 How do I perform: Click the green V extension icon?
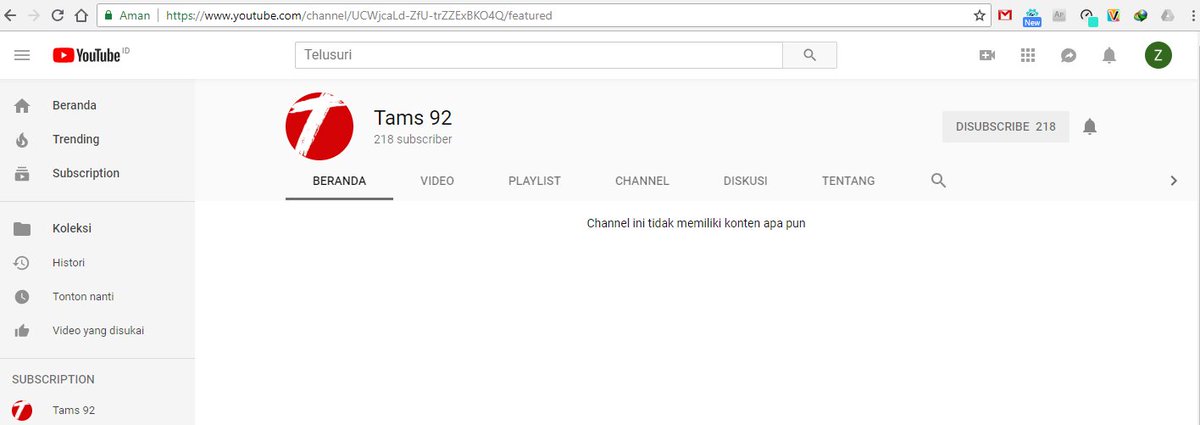tap(1113, 16)
